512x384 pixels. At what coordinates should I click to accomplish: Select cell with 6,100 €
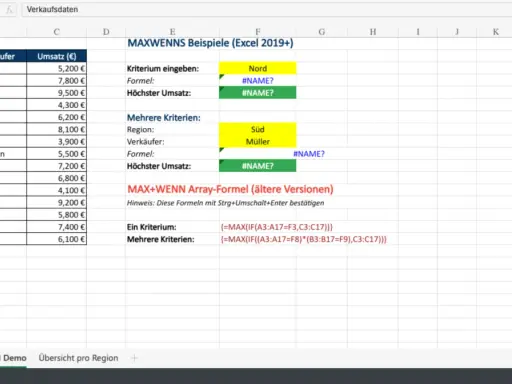coord(57,239)
